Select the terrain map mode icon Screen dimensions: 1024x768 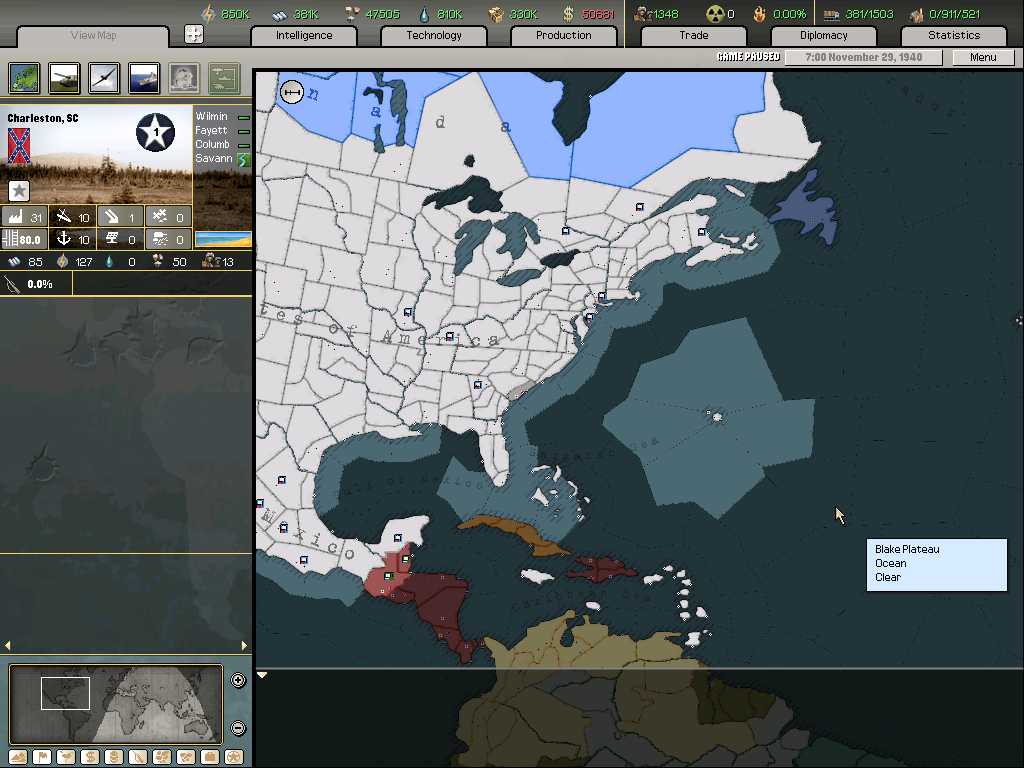click(x=18, y=757)
